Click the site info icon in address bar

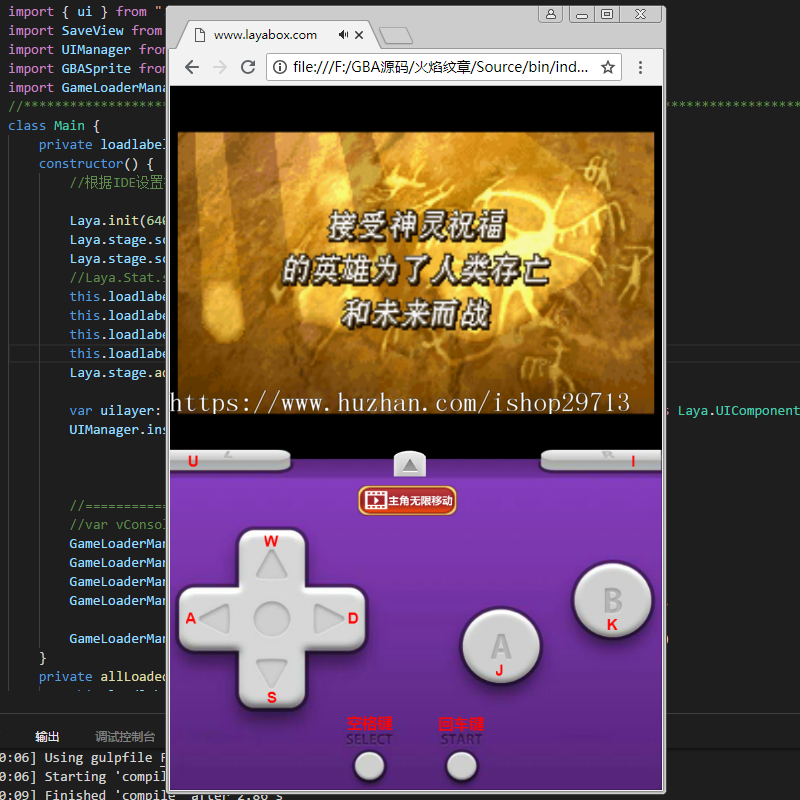[280, 67]
